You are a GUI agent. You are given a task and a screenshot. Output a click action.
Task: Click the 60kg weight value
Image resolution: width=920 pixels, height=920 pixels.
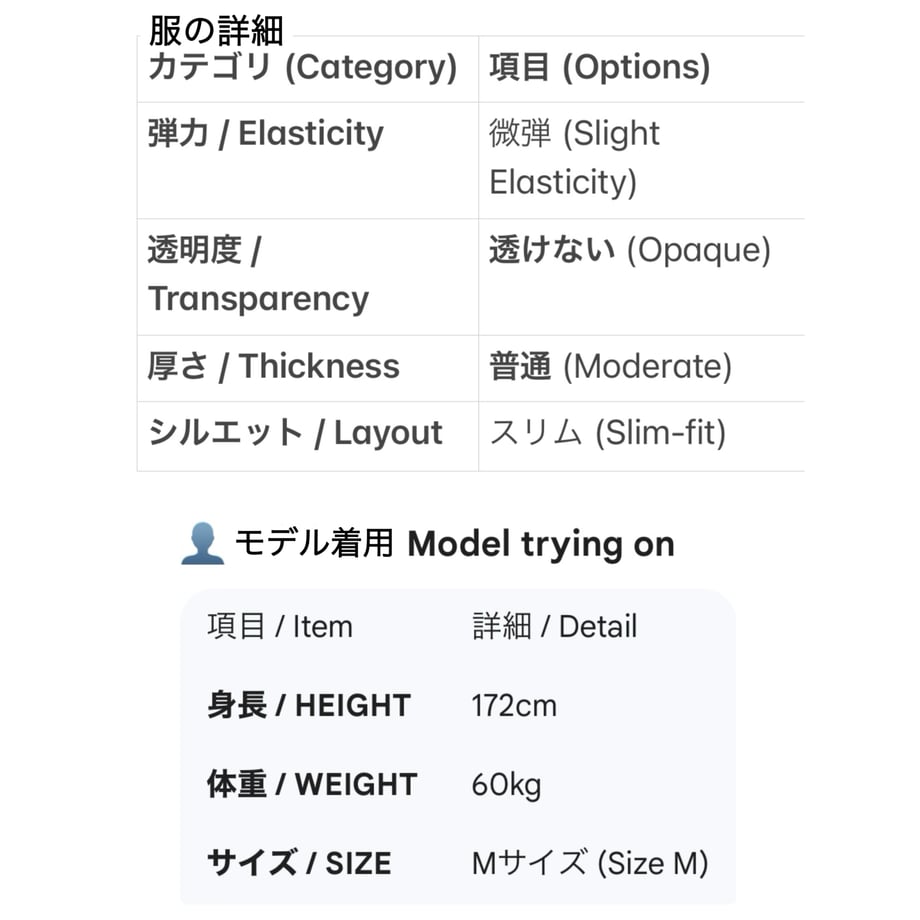506,785
